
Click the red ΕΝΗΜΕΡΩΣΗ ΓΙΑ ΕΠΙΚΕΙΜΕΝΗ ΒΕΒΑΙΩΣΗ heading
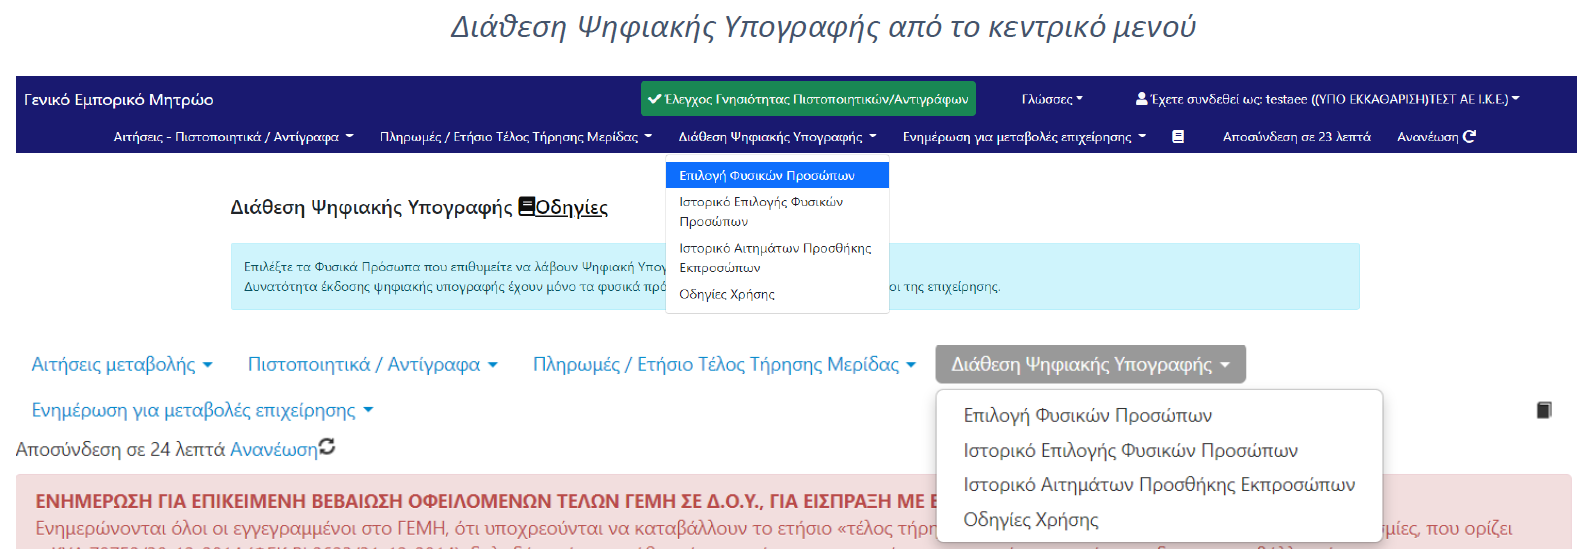coord(487,501)
